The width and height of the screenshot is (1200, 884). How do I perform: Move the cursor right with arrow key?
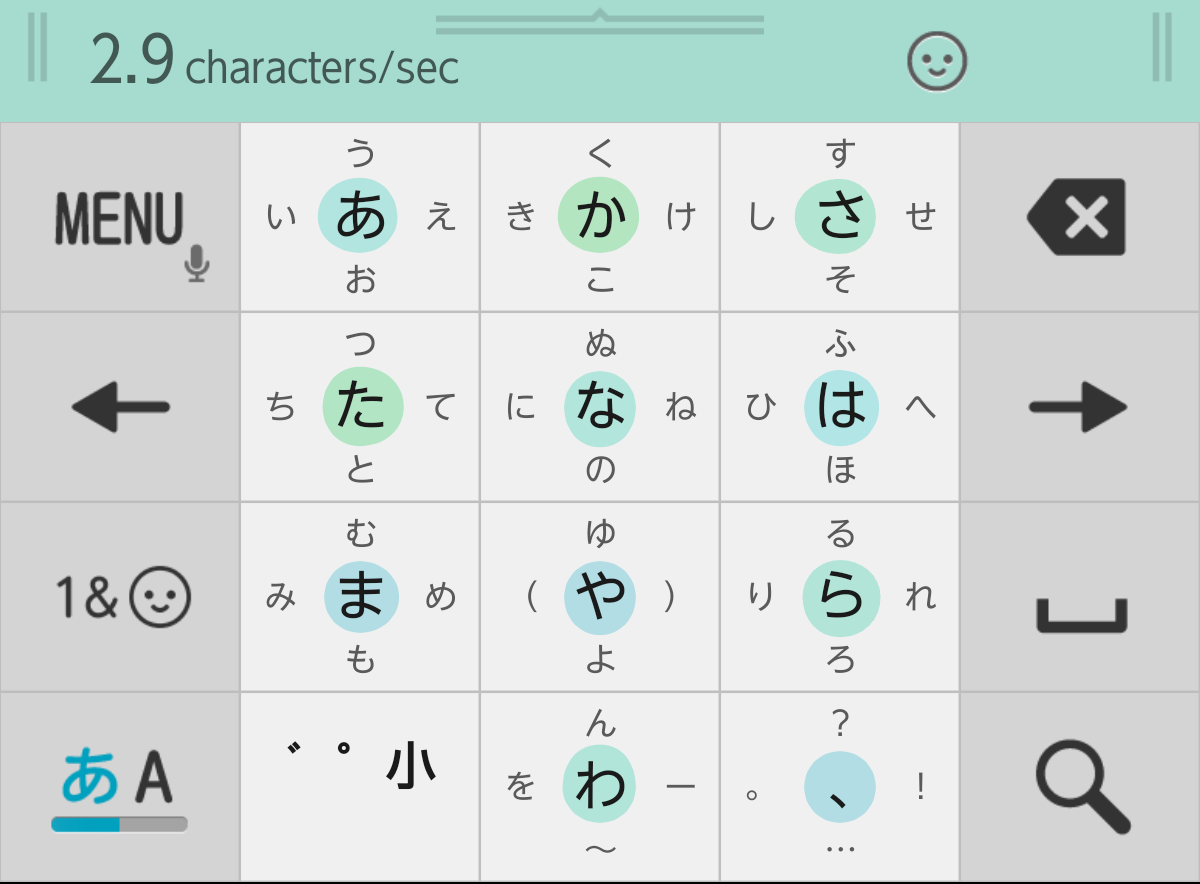pos(1080,406)
